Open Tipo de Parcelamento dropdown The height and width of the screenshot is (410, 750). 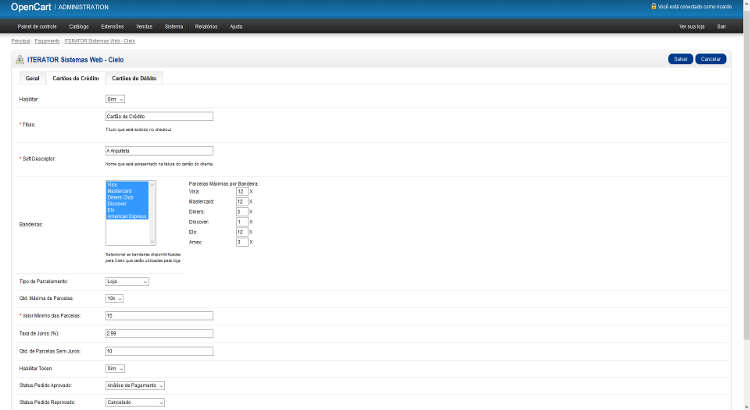pos(127,281)
